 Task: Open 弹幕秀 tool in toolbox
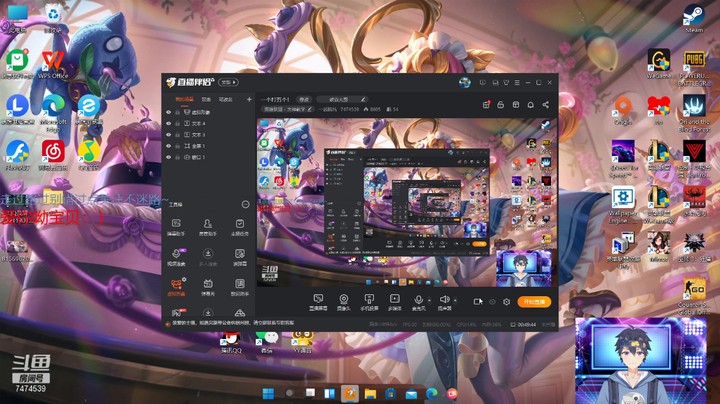point(208,287)
